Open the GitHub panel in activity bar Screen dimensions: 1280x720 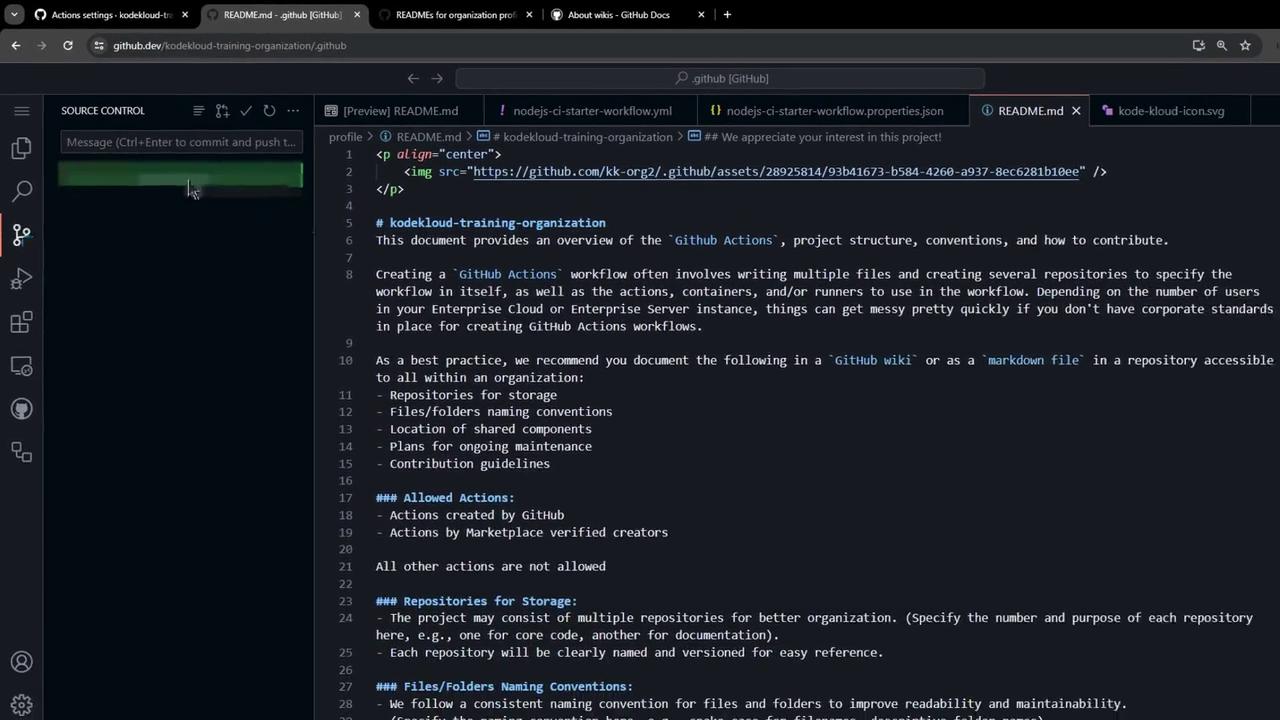pyautogui.click(x=21, y=409)
